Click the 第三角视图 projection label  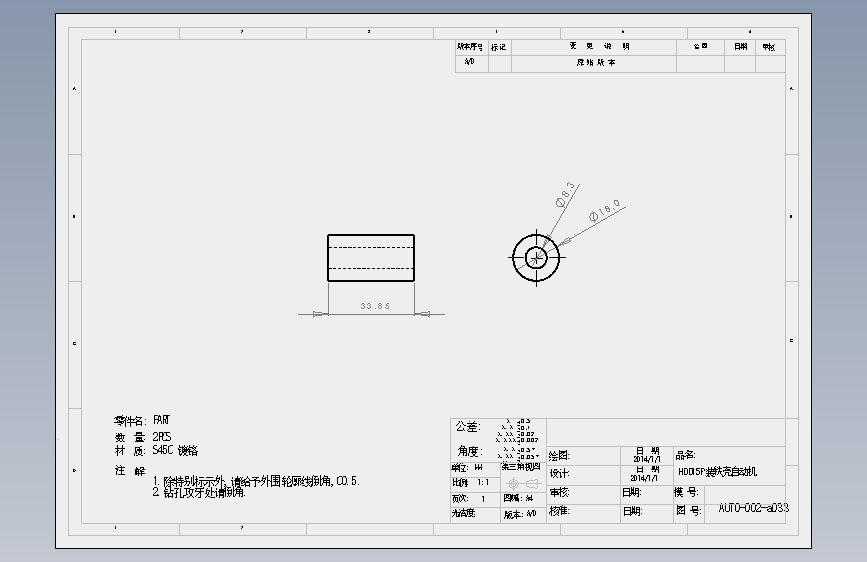pyautogui.click(x=521, y=466)
